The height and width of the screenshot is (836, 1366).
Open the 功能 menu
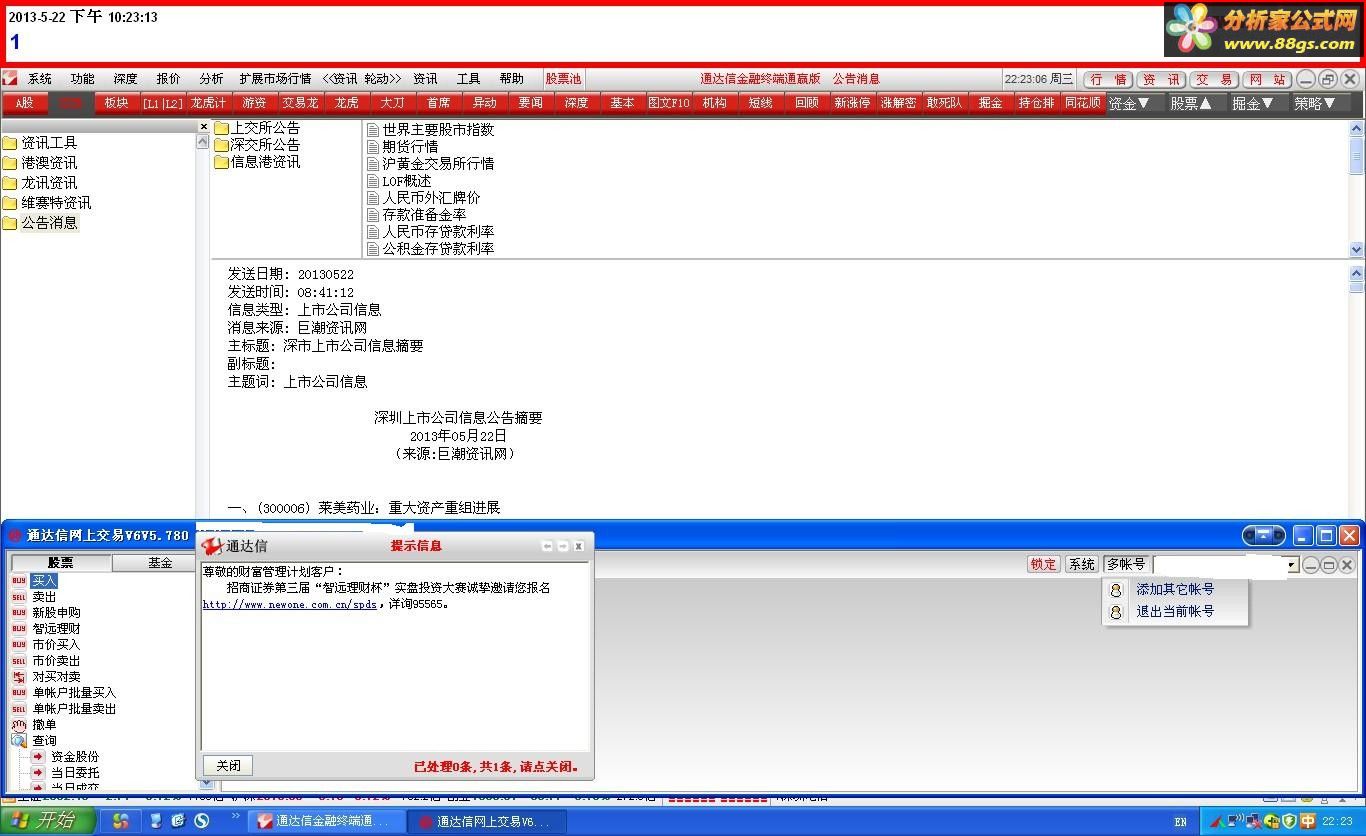coord(82,79)
